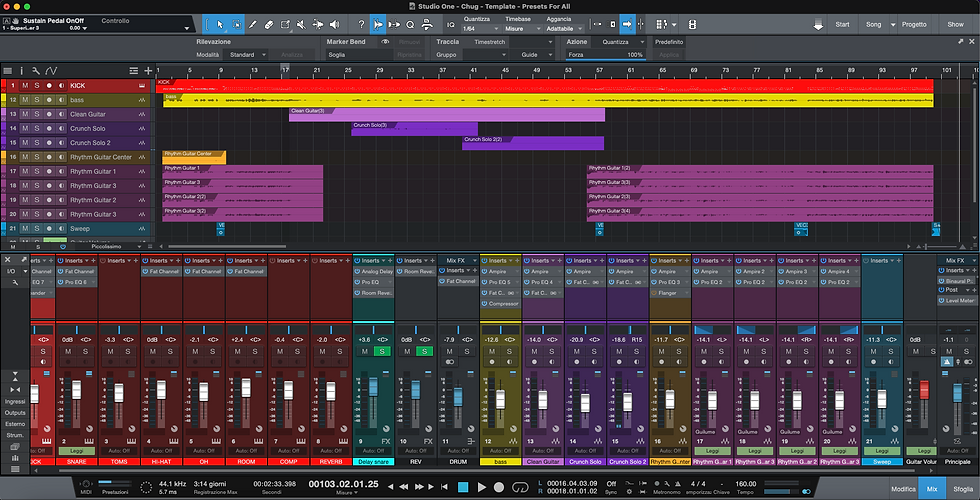Solo the bass track
The width and height of the screenshot is (980, 500).
[x=37, y=100]
